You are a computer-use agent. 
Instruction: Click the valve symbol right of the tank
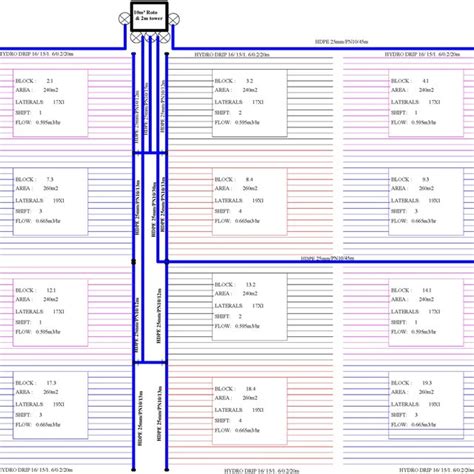[173, 19]
